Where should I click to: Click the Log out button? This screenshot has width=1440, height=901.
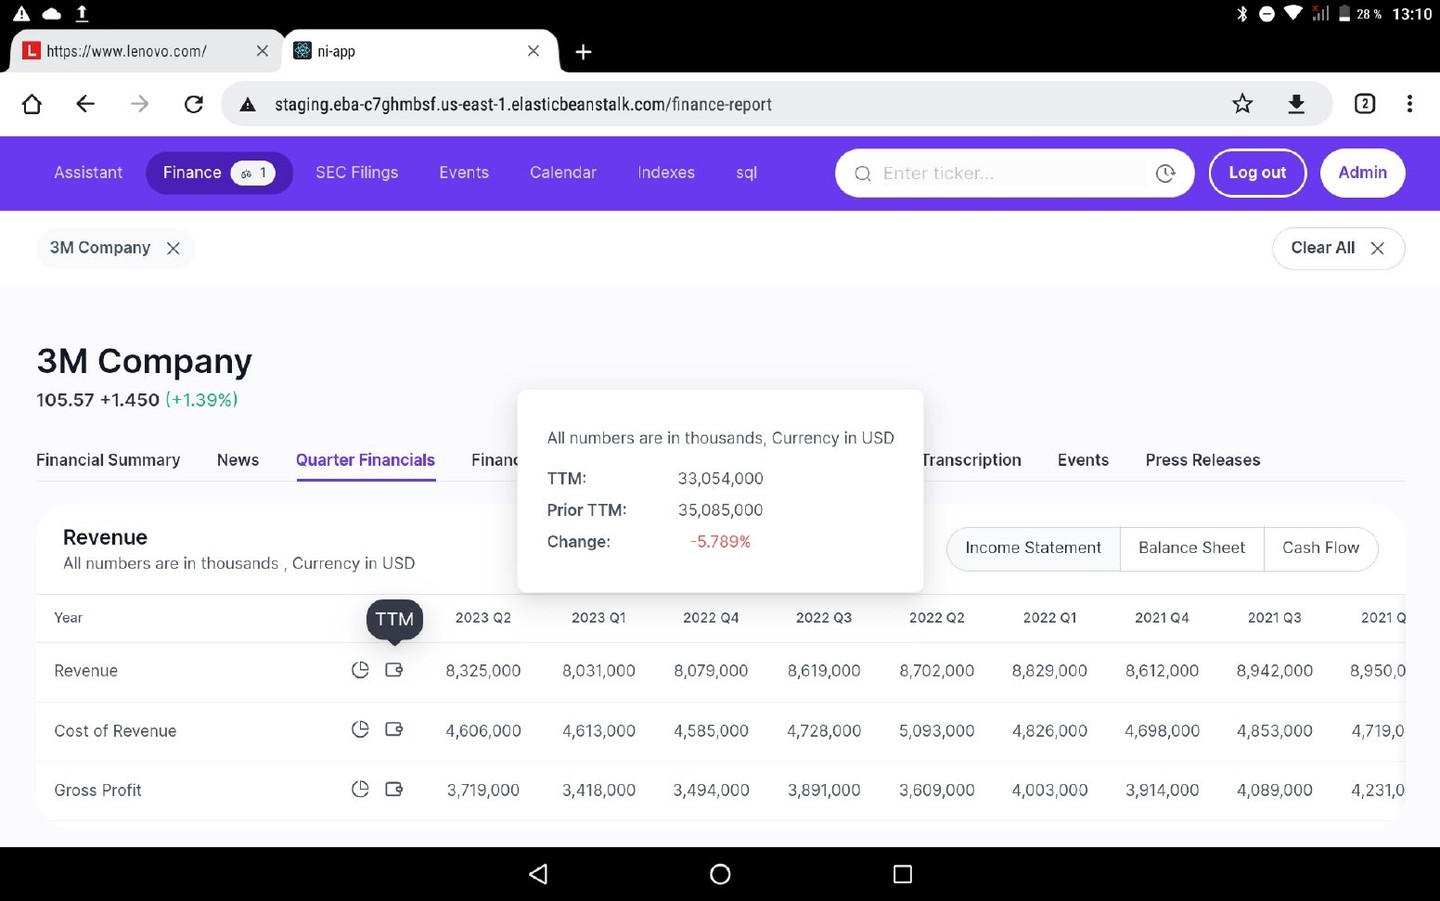tap(1257, 173)
